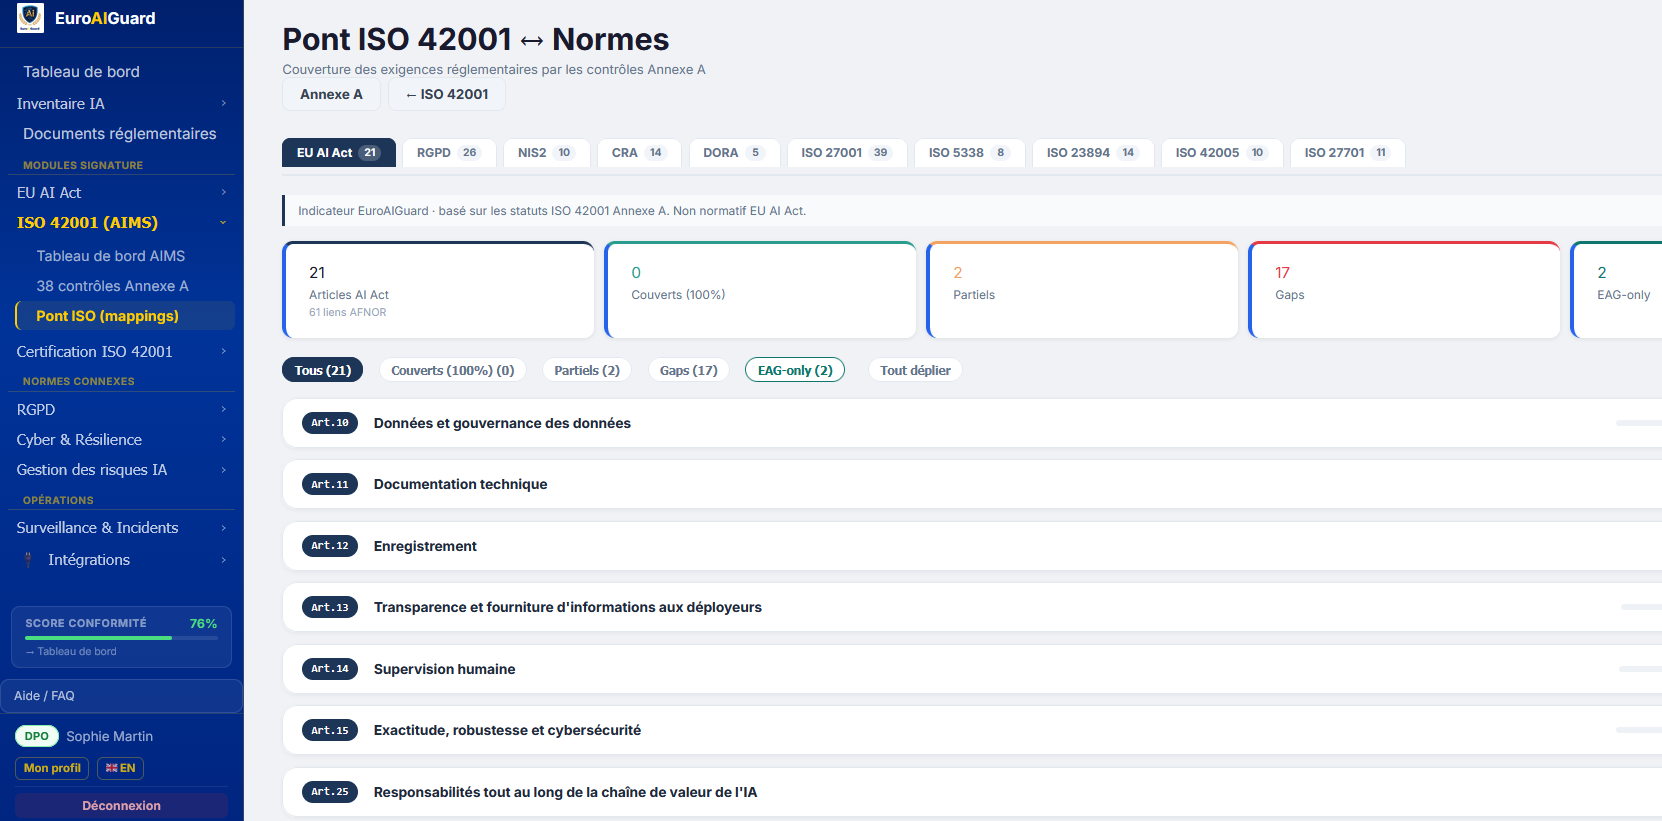Screen dimensions: 1662x821
Task: Click the 21 Articles AI Act card
Action: pyautogui.click(x=439, y=291)
